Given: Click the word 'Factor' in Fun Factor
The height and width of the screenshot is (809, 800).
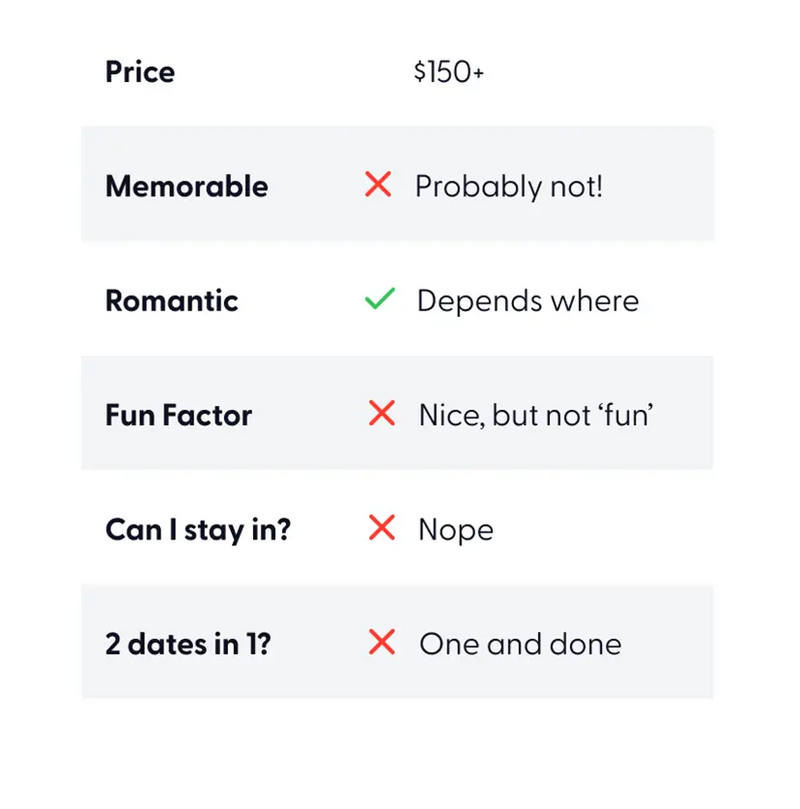Looking at the screenshot, I should coord(207,415).
